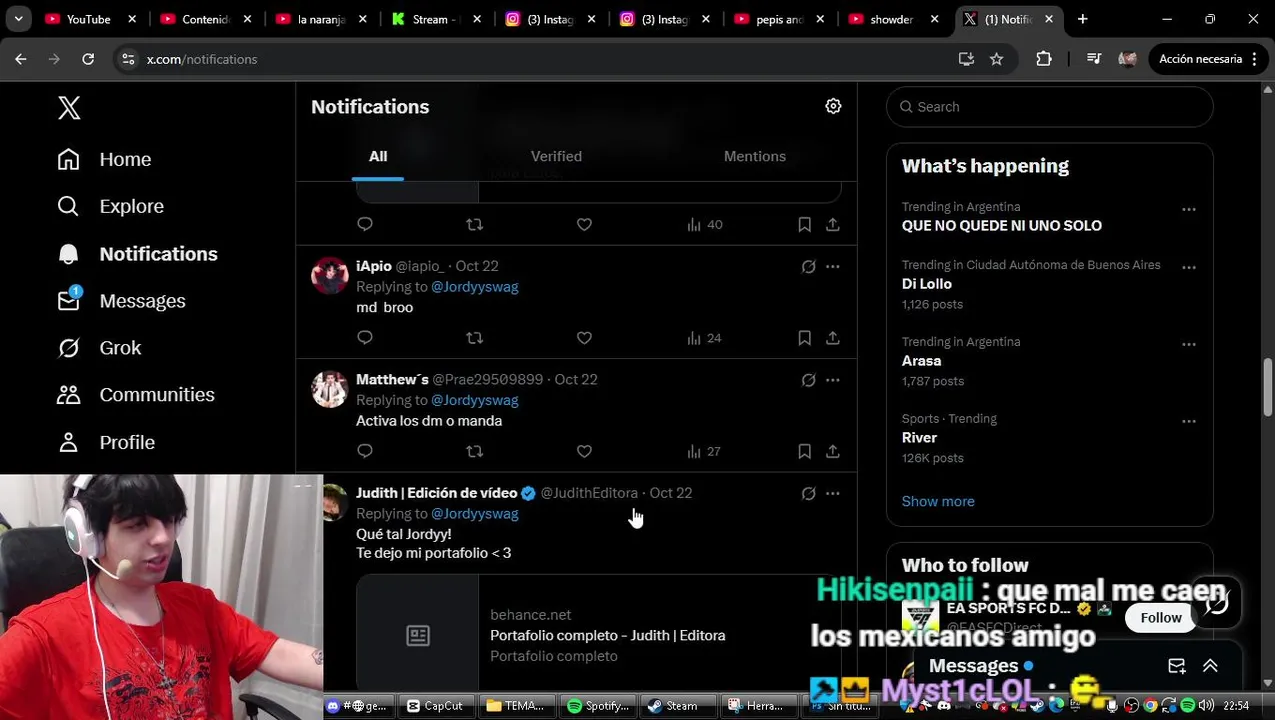Viewport: 1275px width, 720px height.
Task: Open @Jordyyswag link in Matthew's reply
Action: (474, 400)
